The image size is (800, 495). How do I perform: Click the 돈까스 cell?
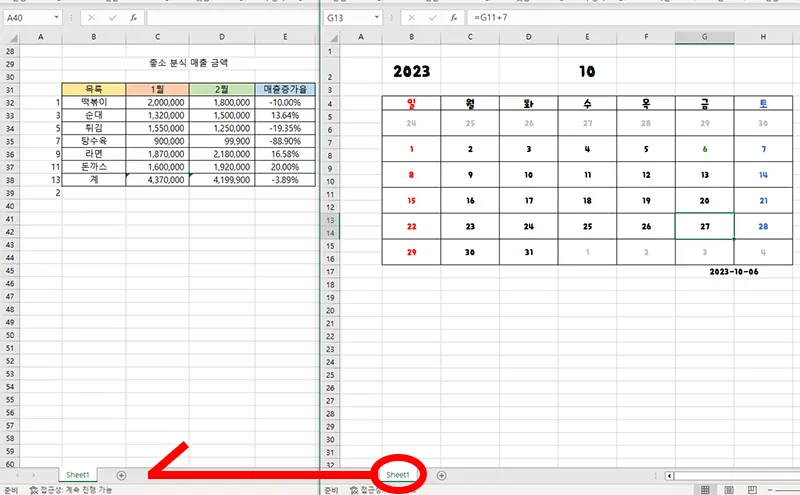94,167
